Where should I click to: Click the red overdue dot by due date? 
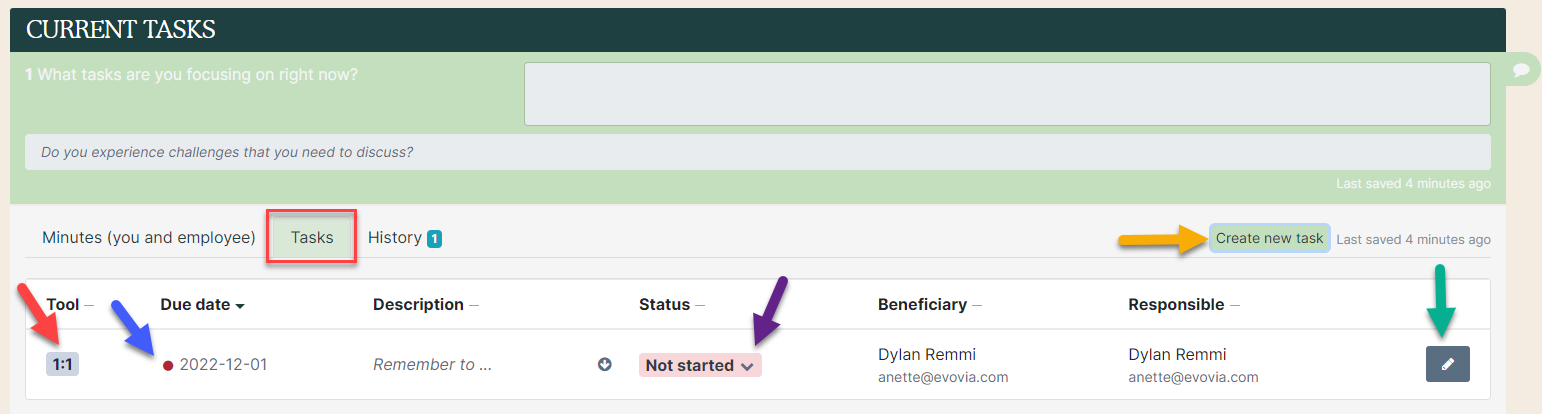tap(168, 365)
